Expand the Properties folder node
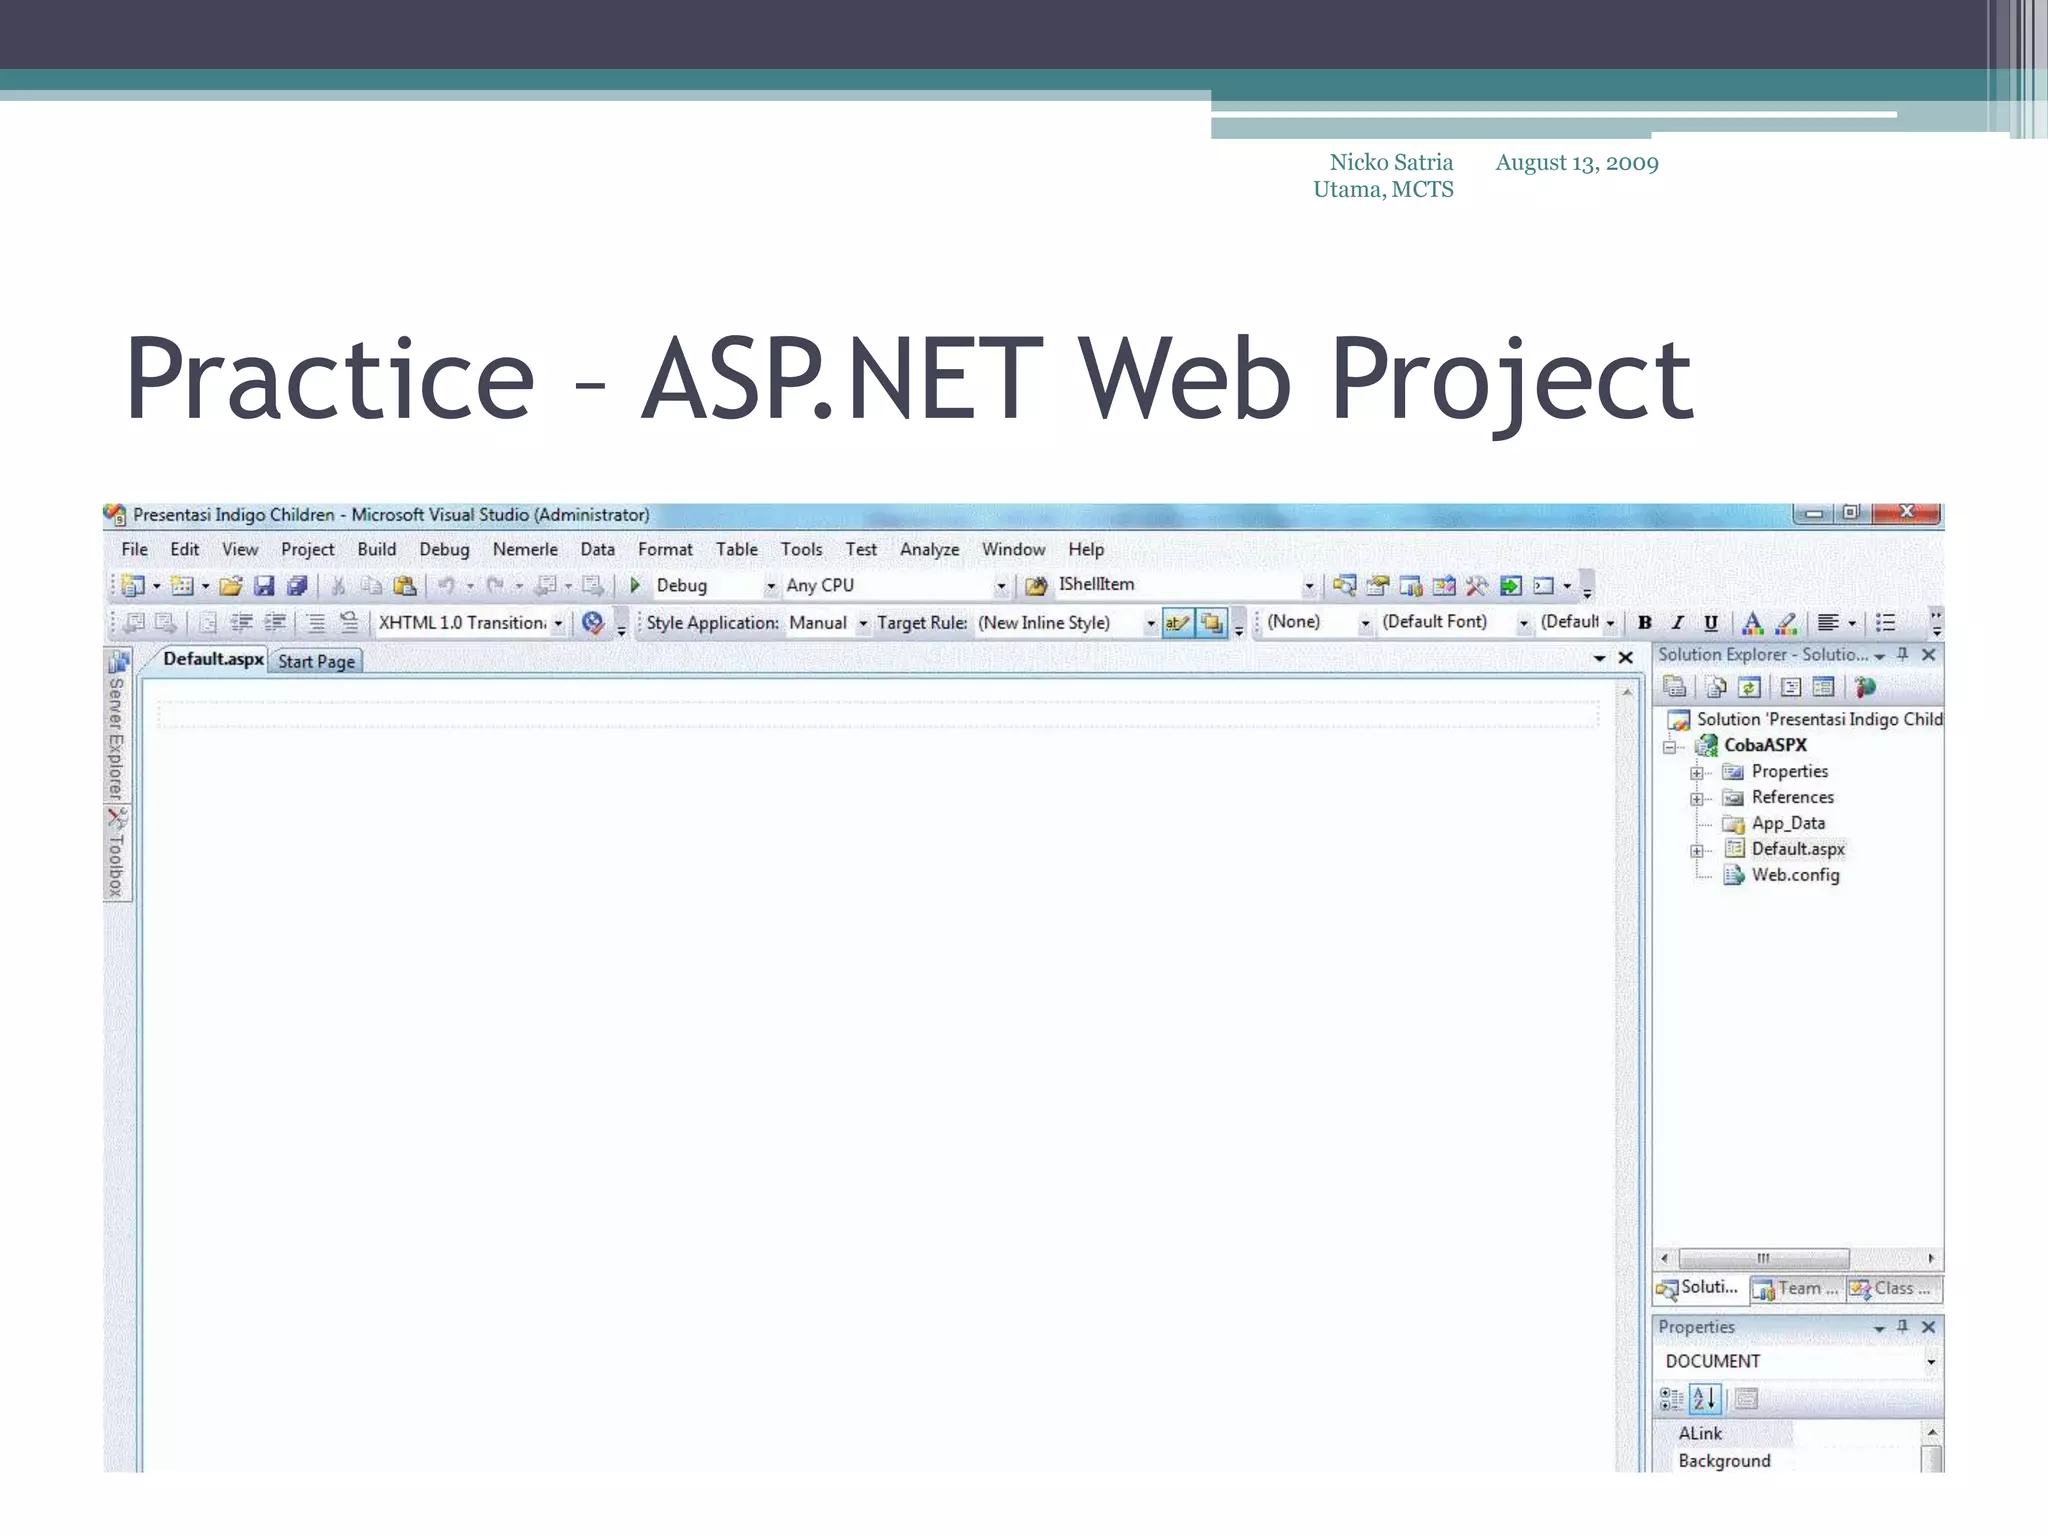Image resolution: width=2048 pixels, height=1536 pixels. point(1697,773)
